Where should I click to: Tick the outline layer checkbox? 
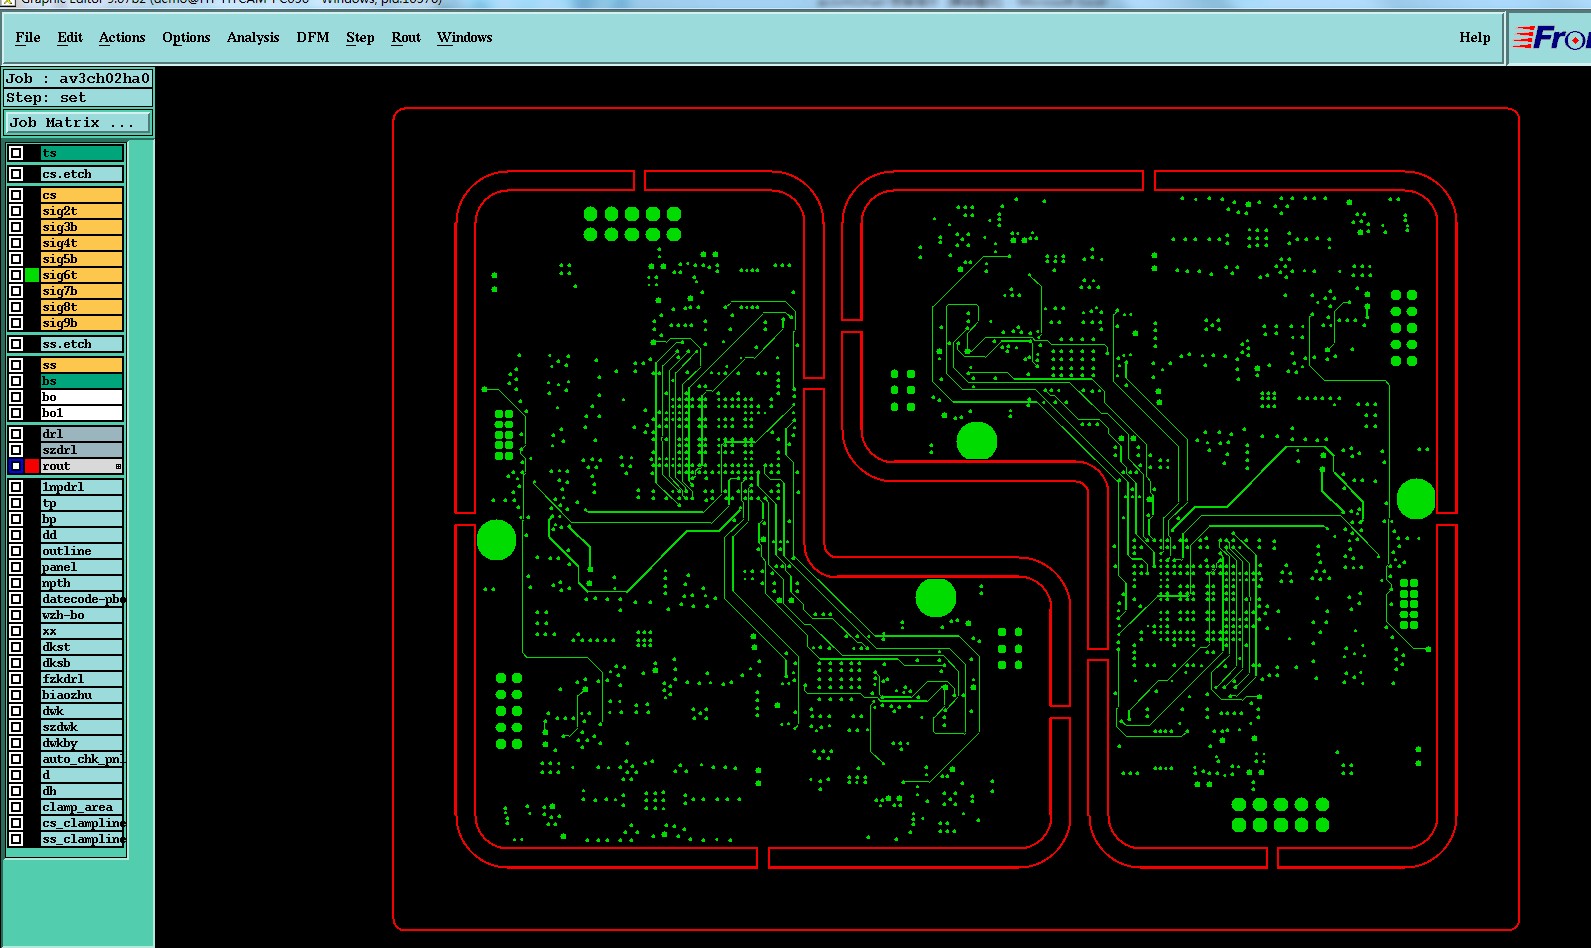[x=16, y=551]
